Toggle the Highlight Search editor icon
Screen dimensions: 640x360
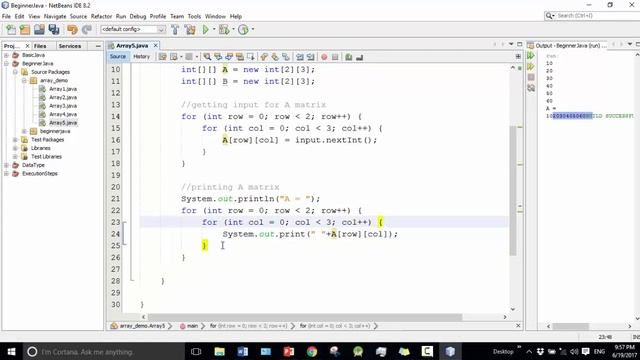[x=240, y=57]
